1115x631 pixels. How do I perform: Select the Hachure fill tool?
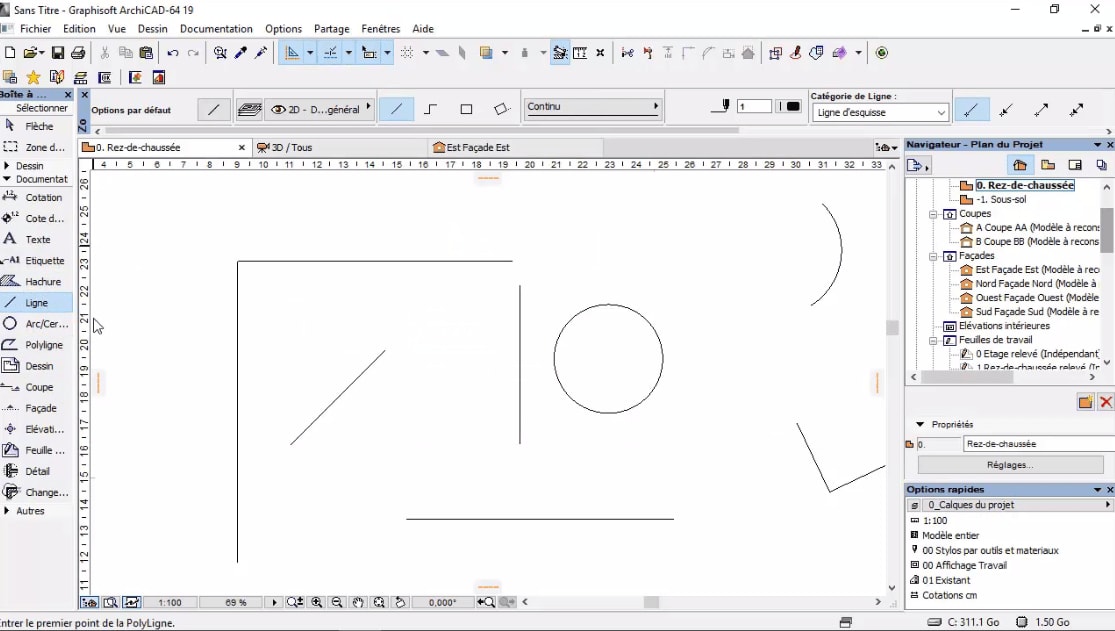tap(36, 282)
